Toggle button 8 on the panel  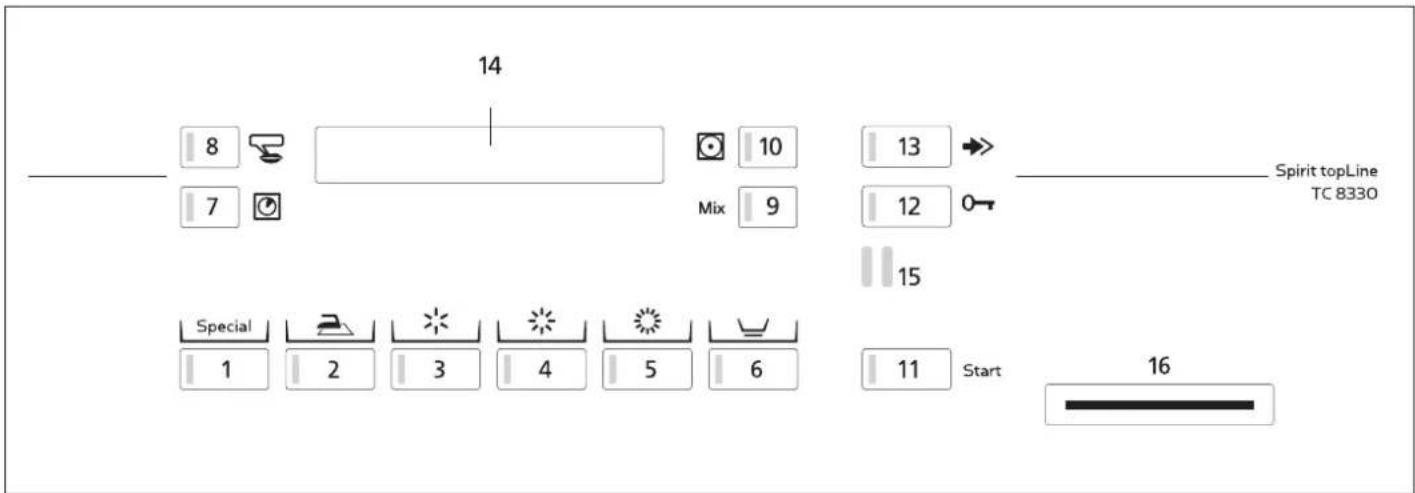(211, 147)
